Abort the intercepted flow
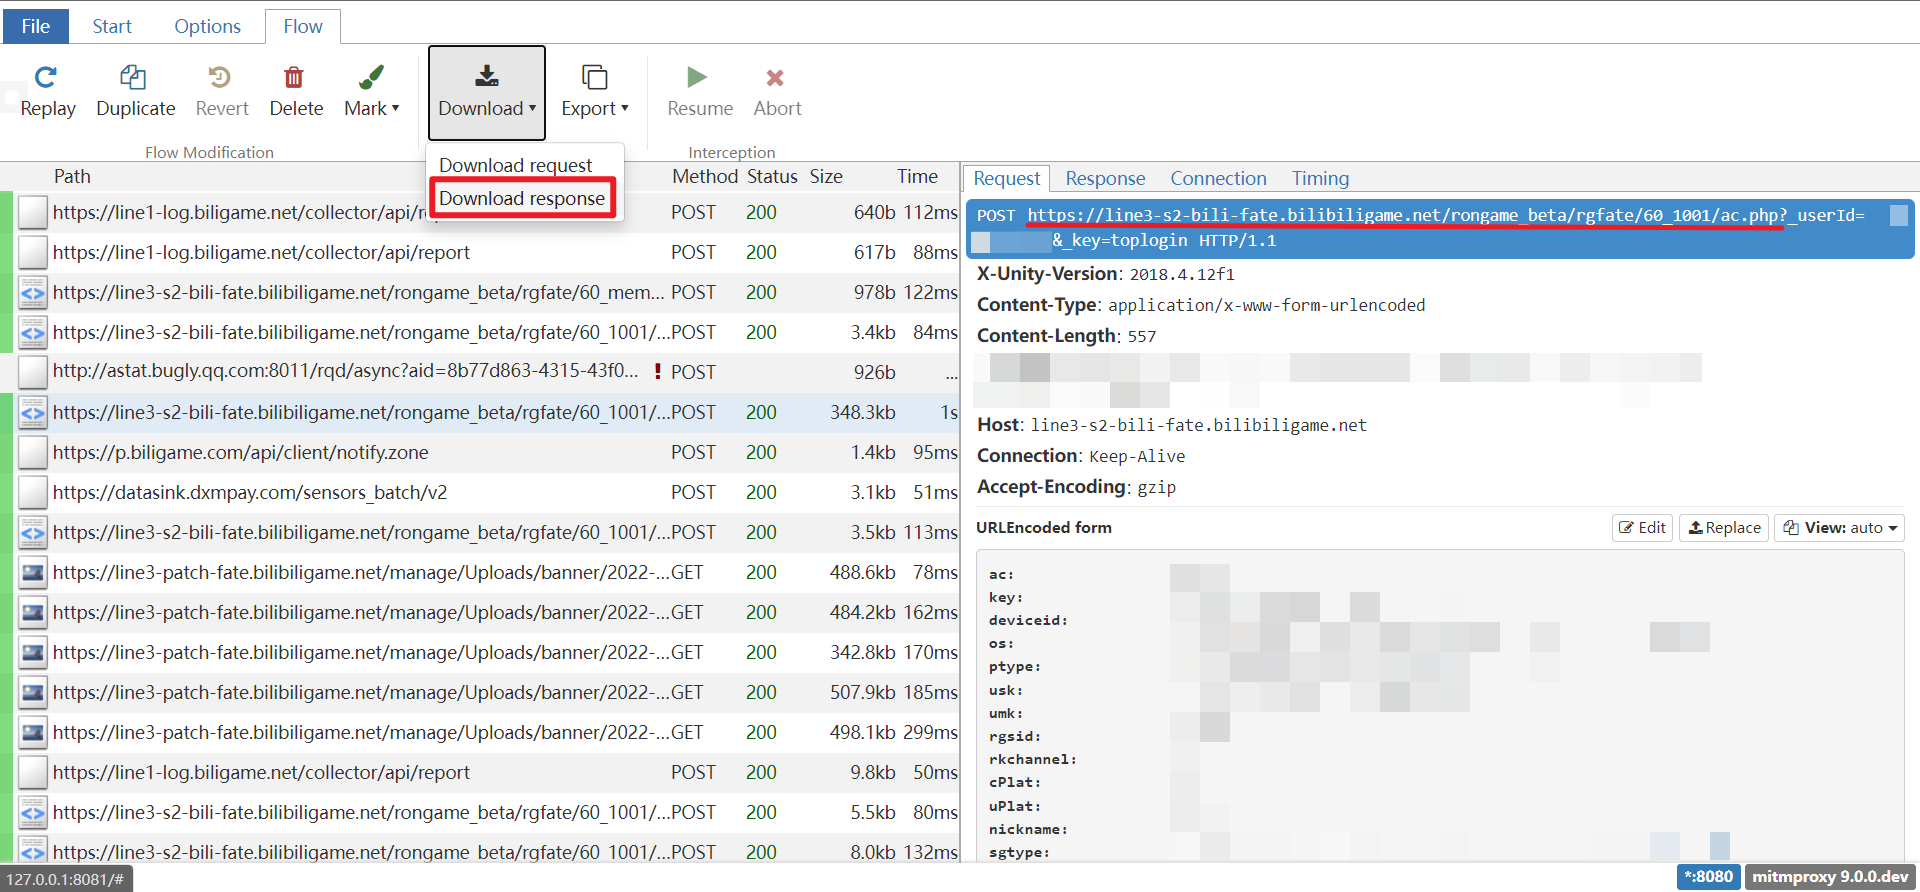Screen dimensions: 1920x892 (776, 78)
